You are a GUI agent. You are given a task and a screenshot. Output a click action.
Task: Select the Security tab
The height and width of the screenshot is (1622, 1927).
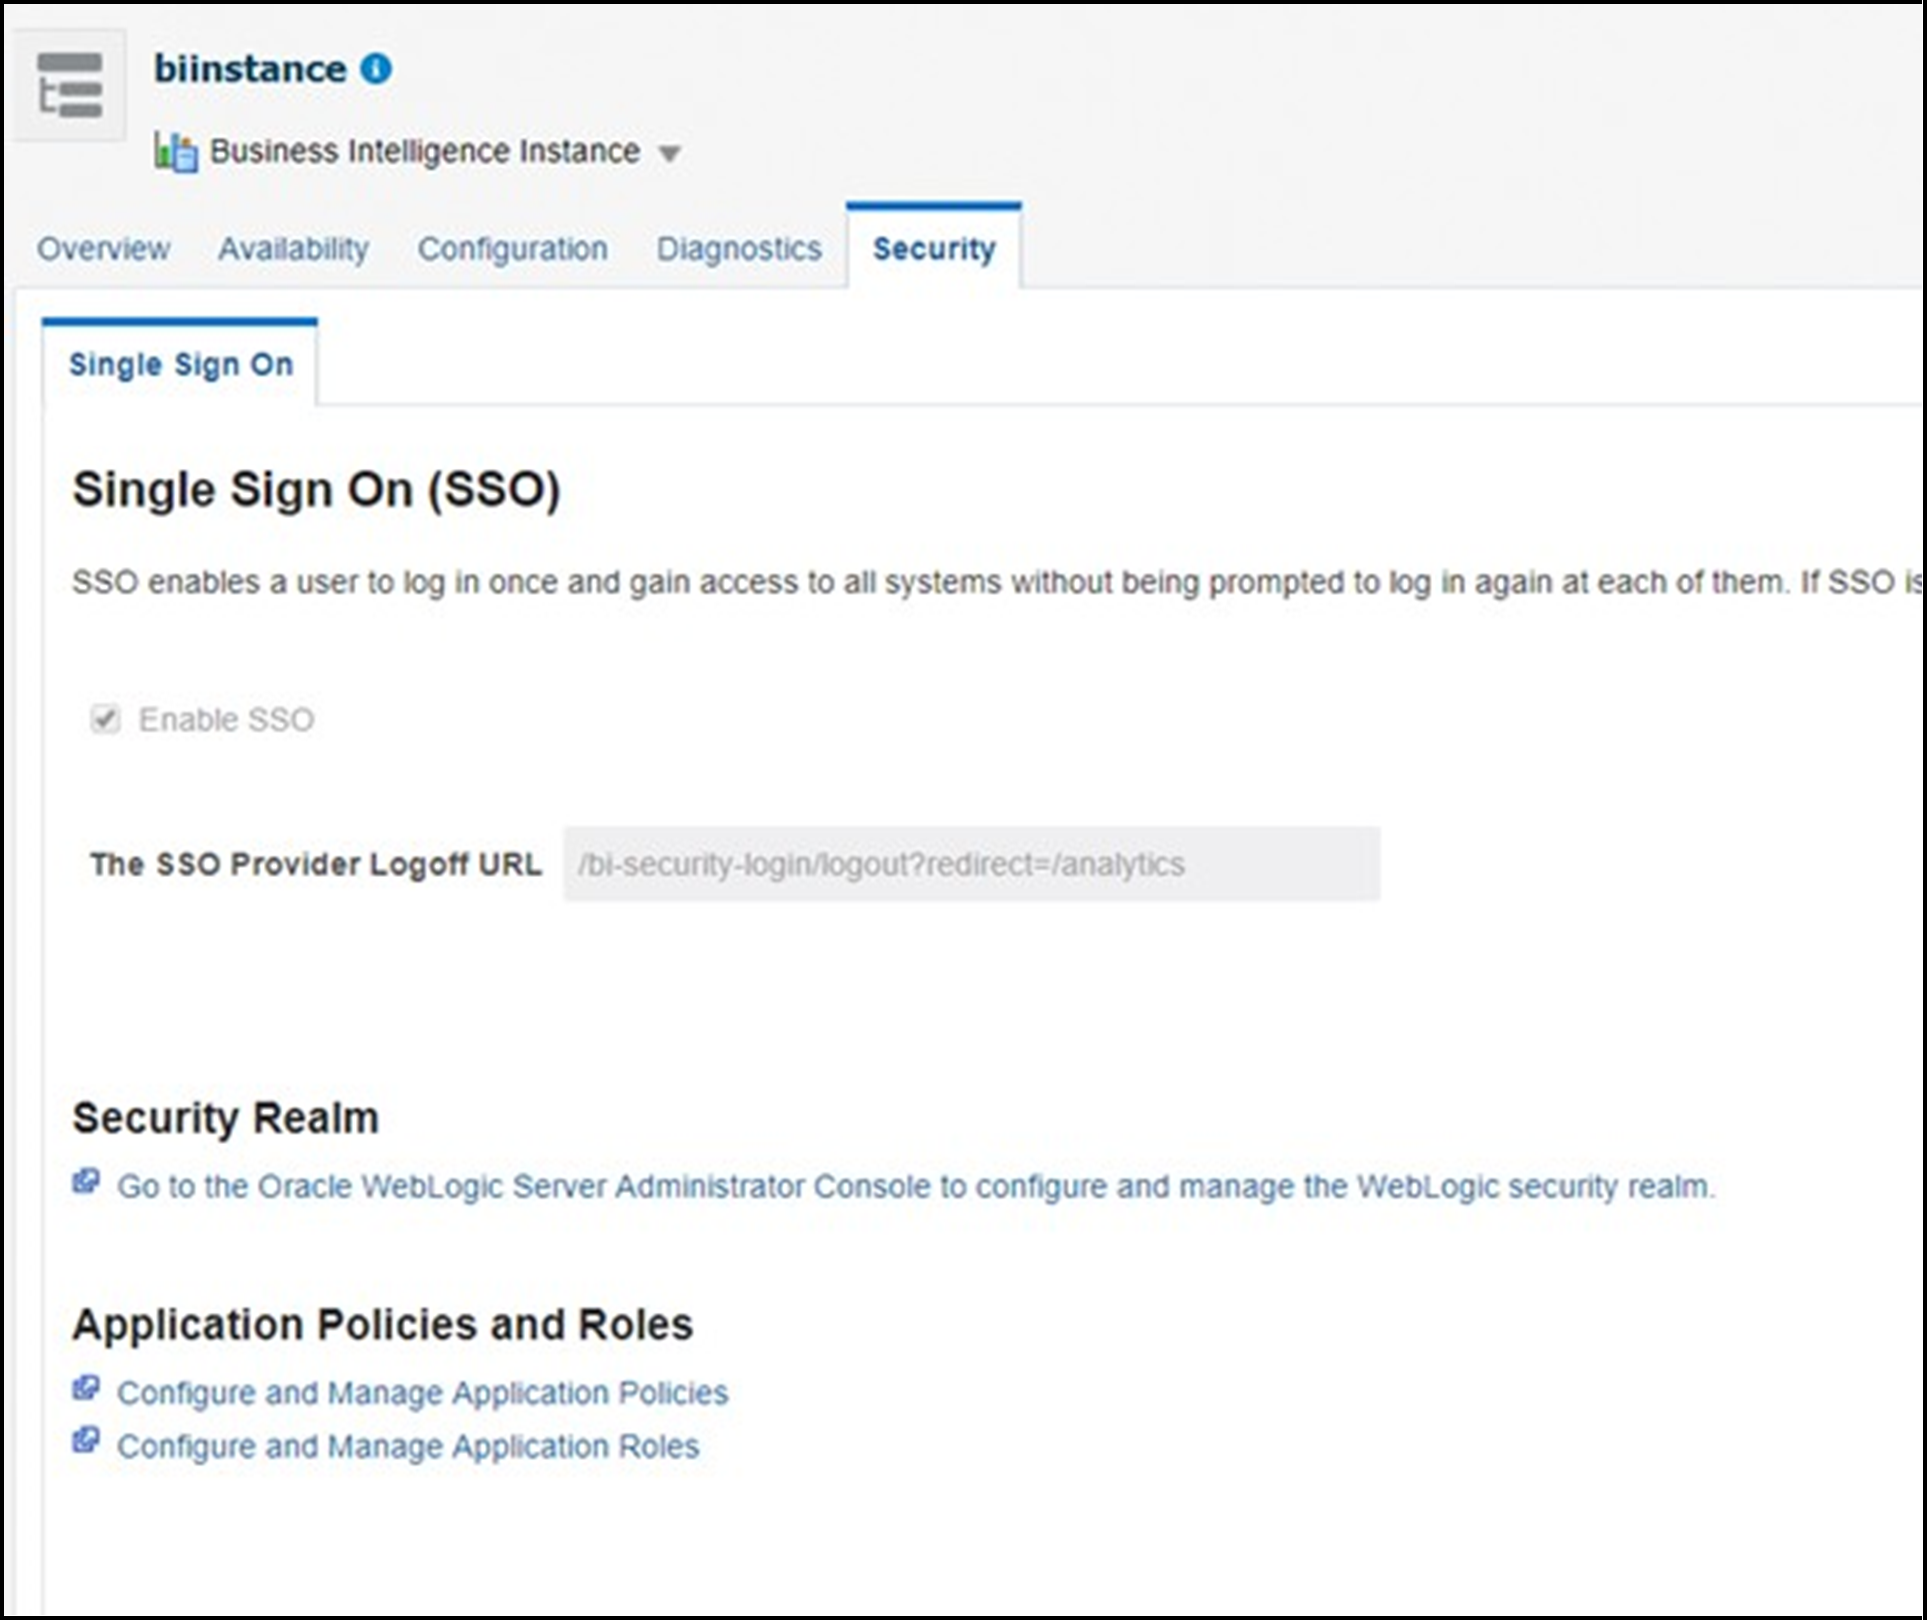[x=934, y=248]
